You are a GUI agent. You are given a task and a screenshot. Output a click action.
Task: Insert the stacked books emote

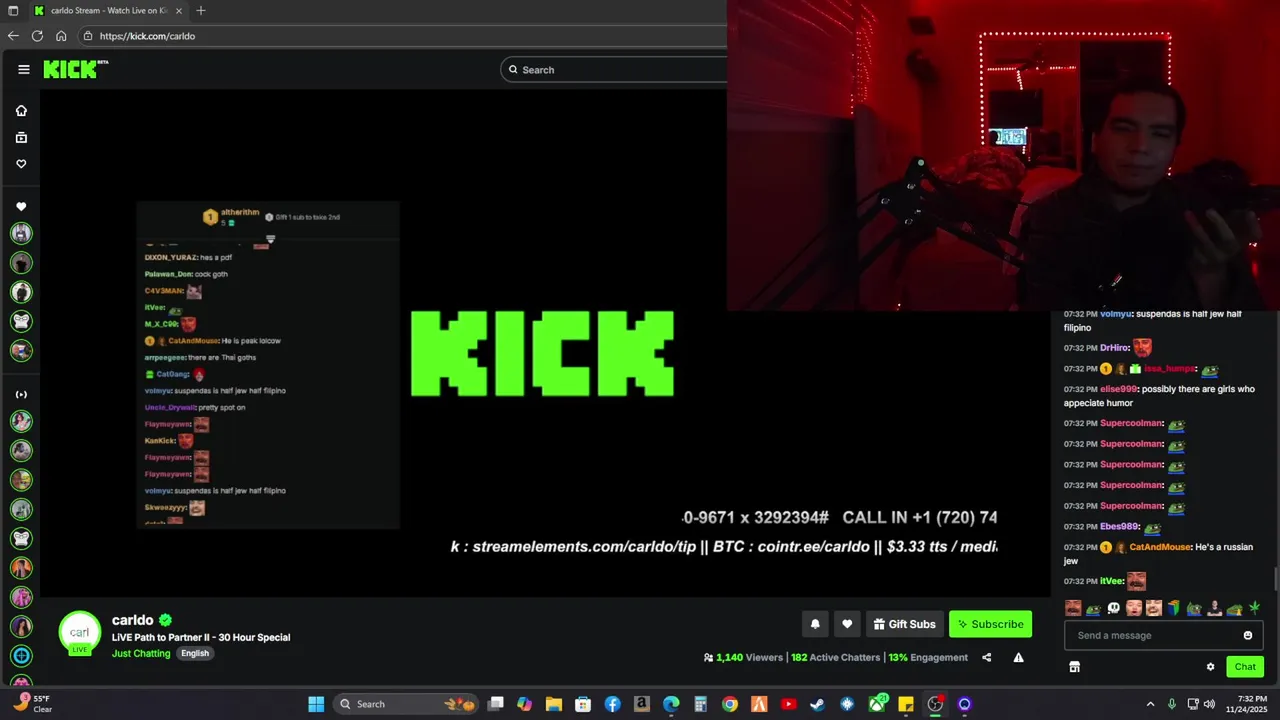1174,608
